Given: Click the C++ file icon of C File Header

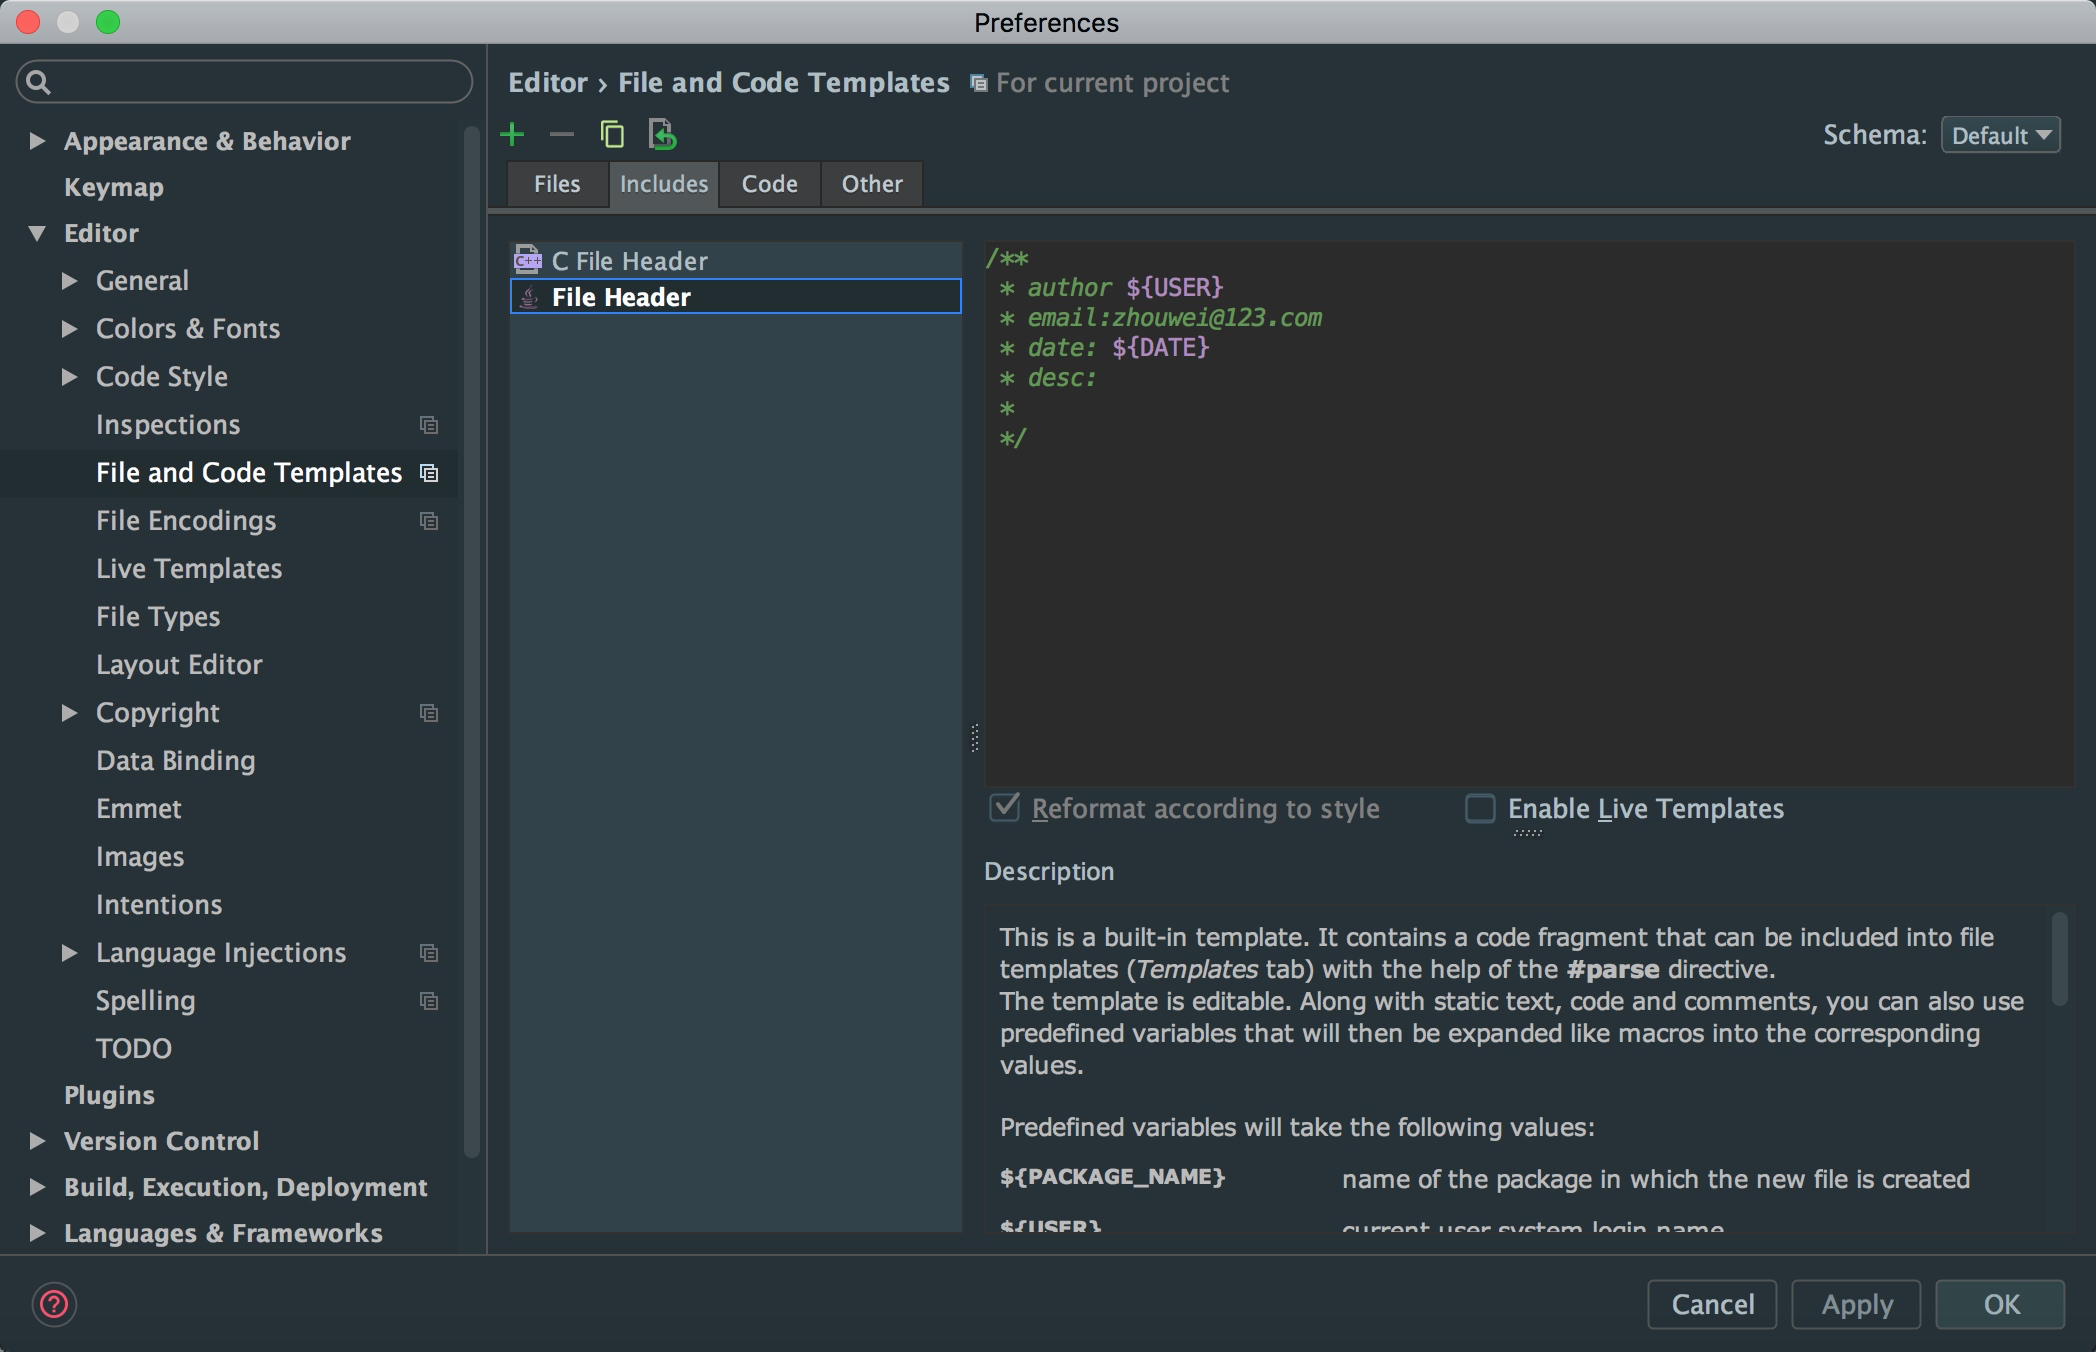Looking at the screenshot, I should coord(528,261).
